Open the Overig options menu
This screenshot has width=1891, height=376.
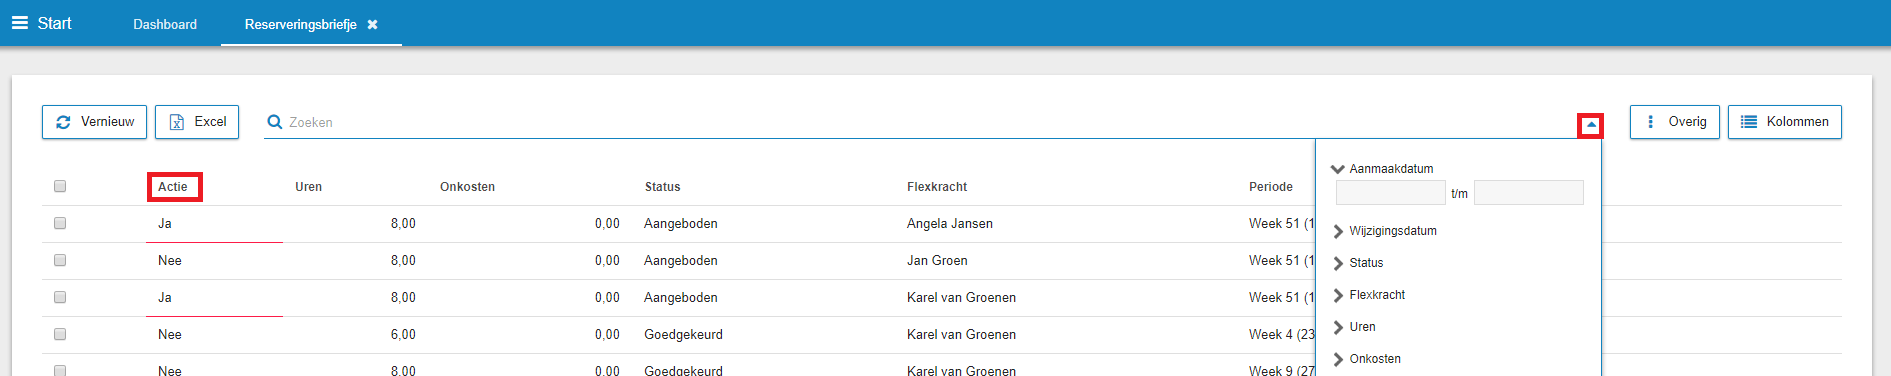(1675, 122)
